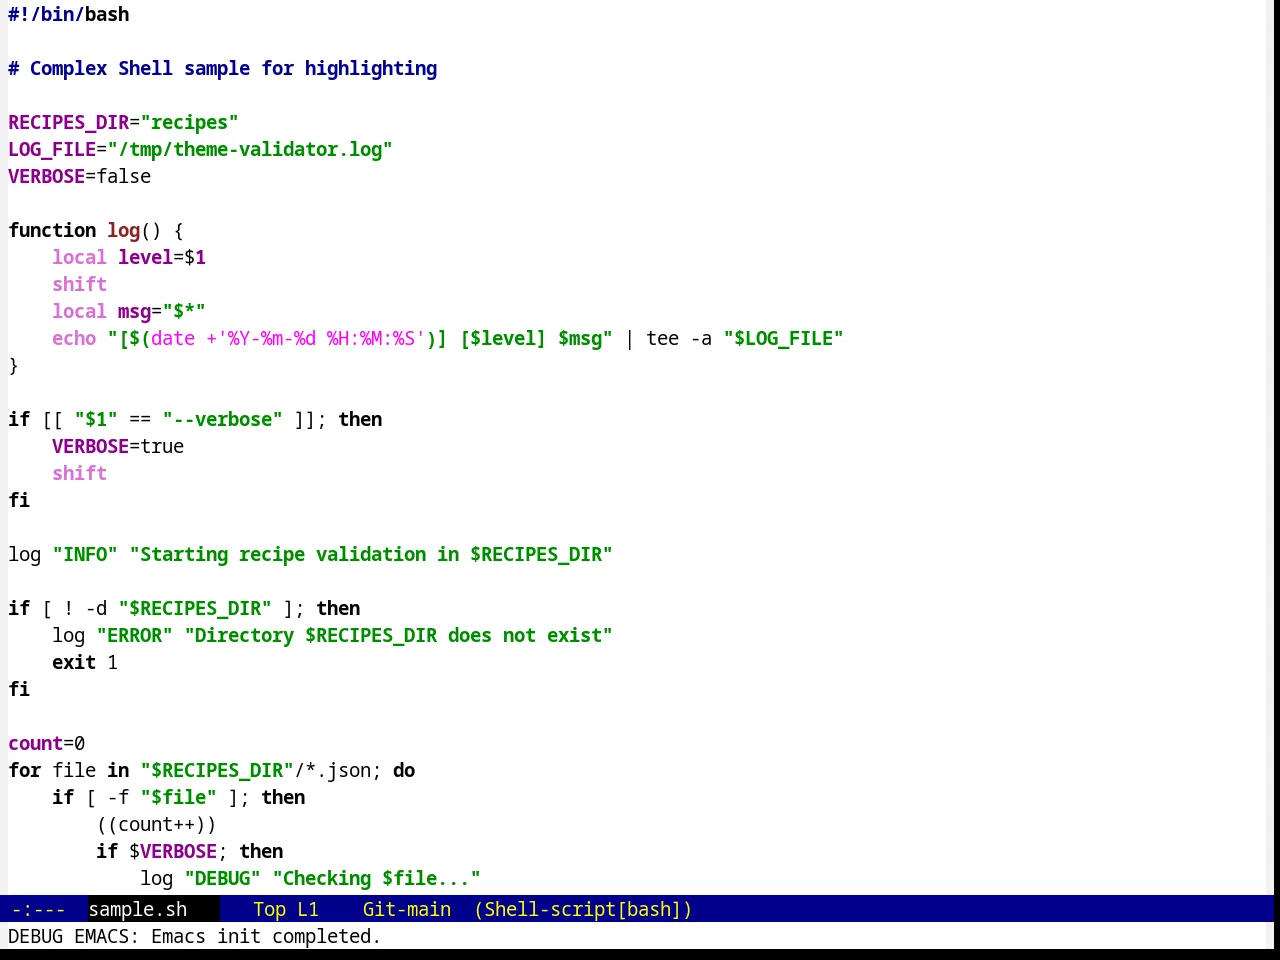Click the 'count=0' assignment
Screen dimensions: 1280x960
(x=47, y=743)
